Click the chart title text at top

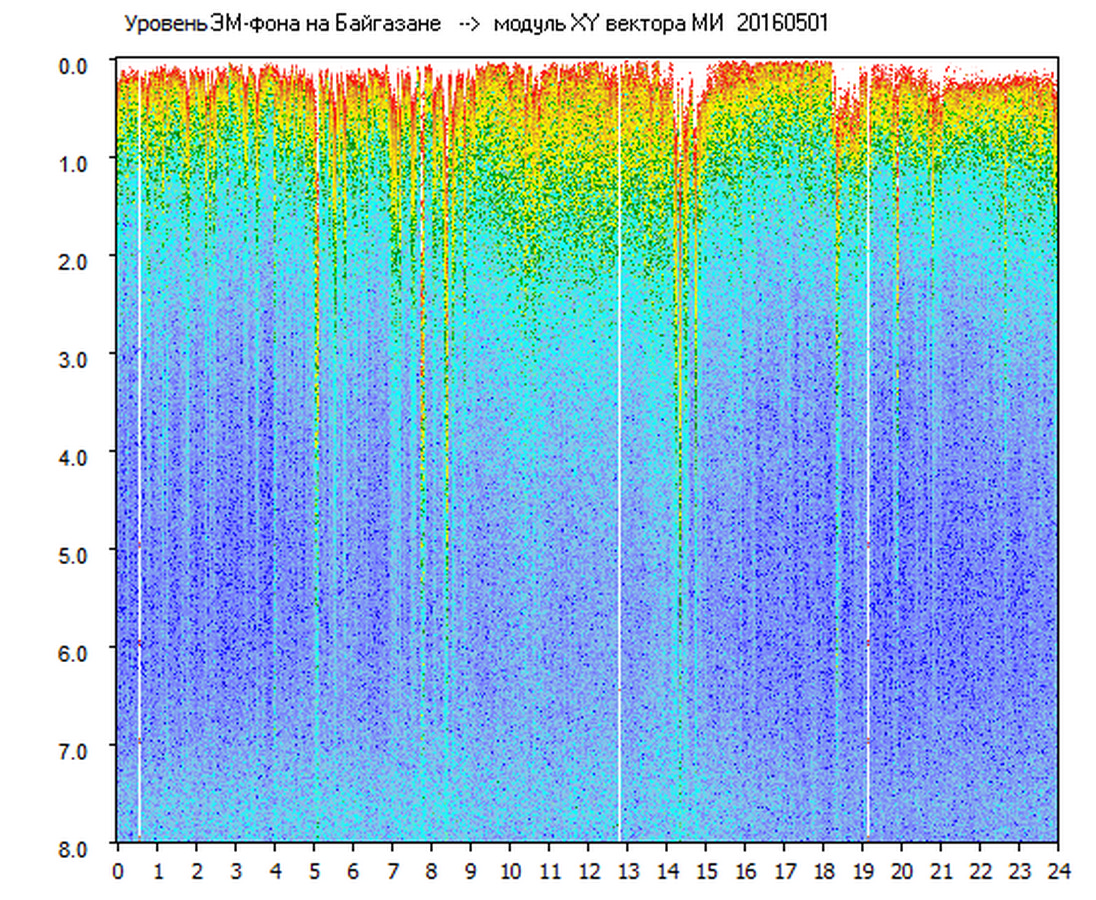[475, 24]
